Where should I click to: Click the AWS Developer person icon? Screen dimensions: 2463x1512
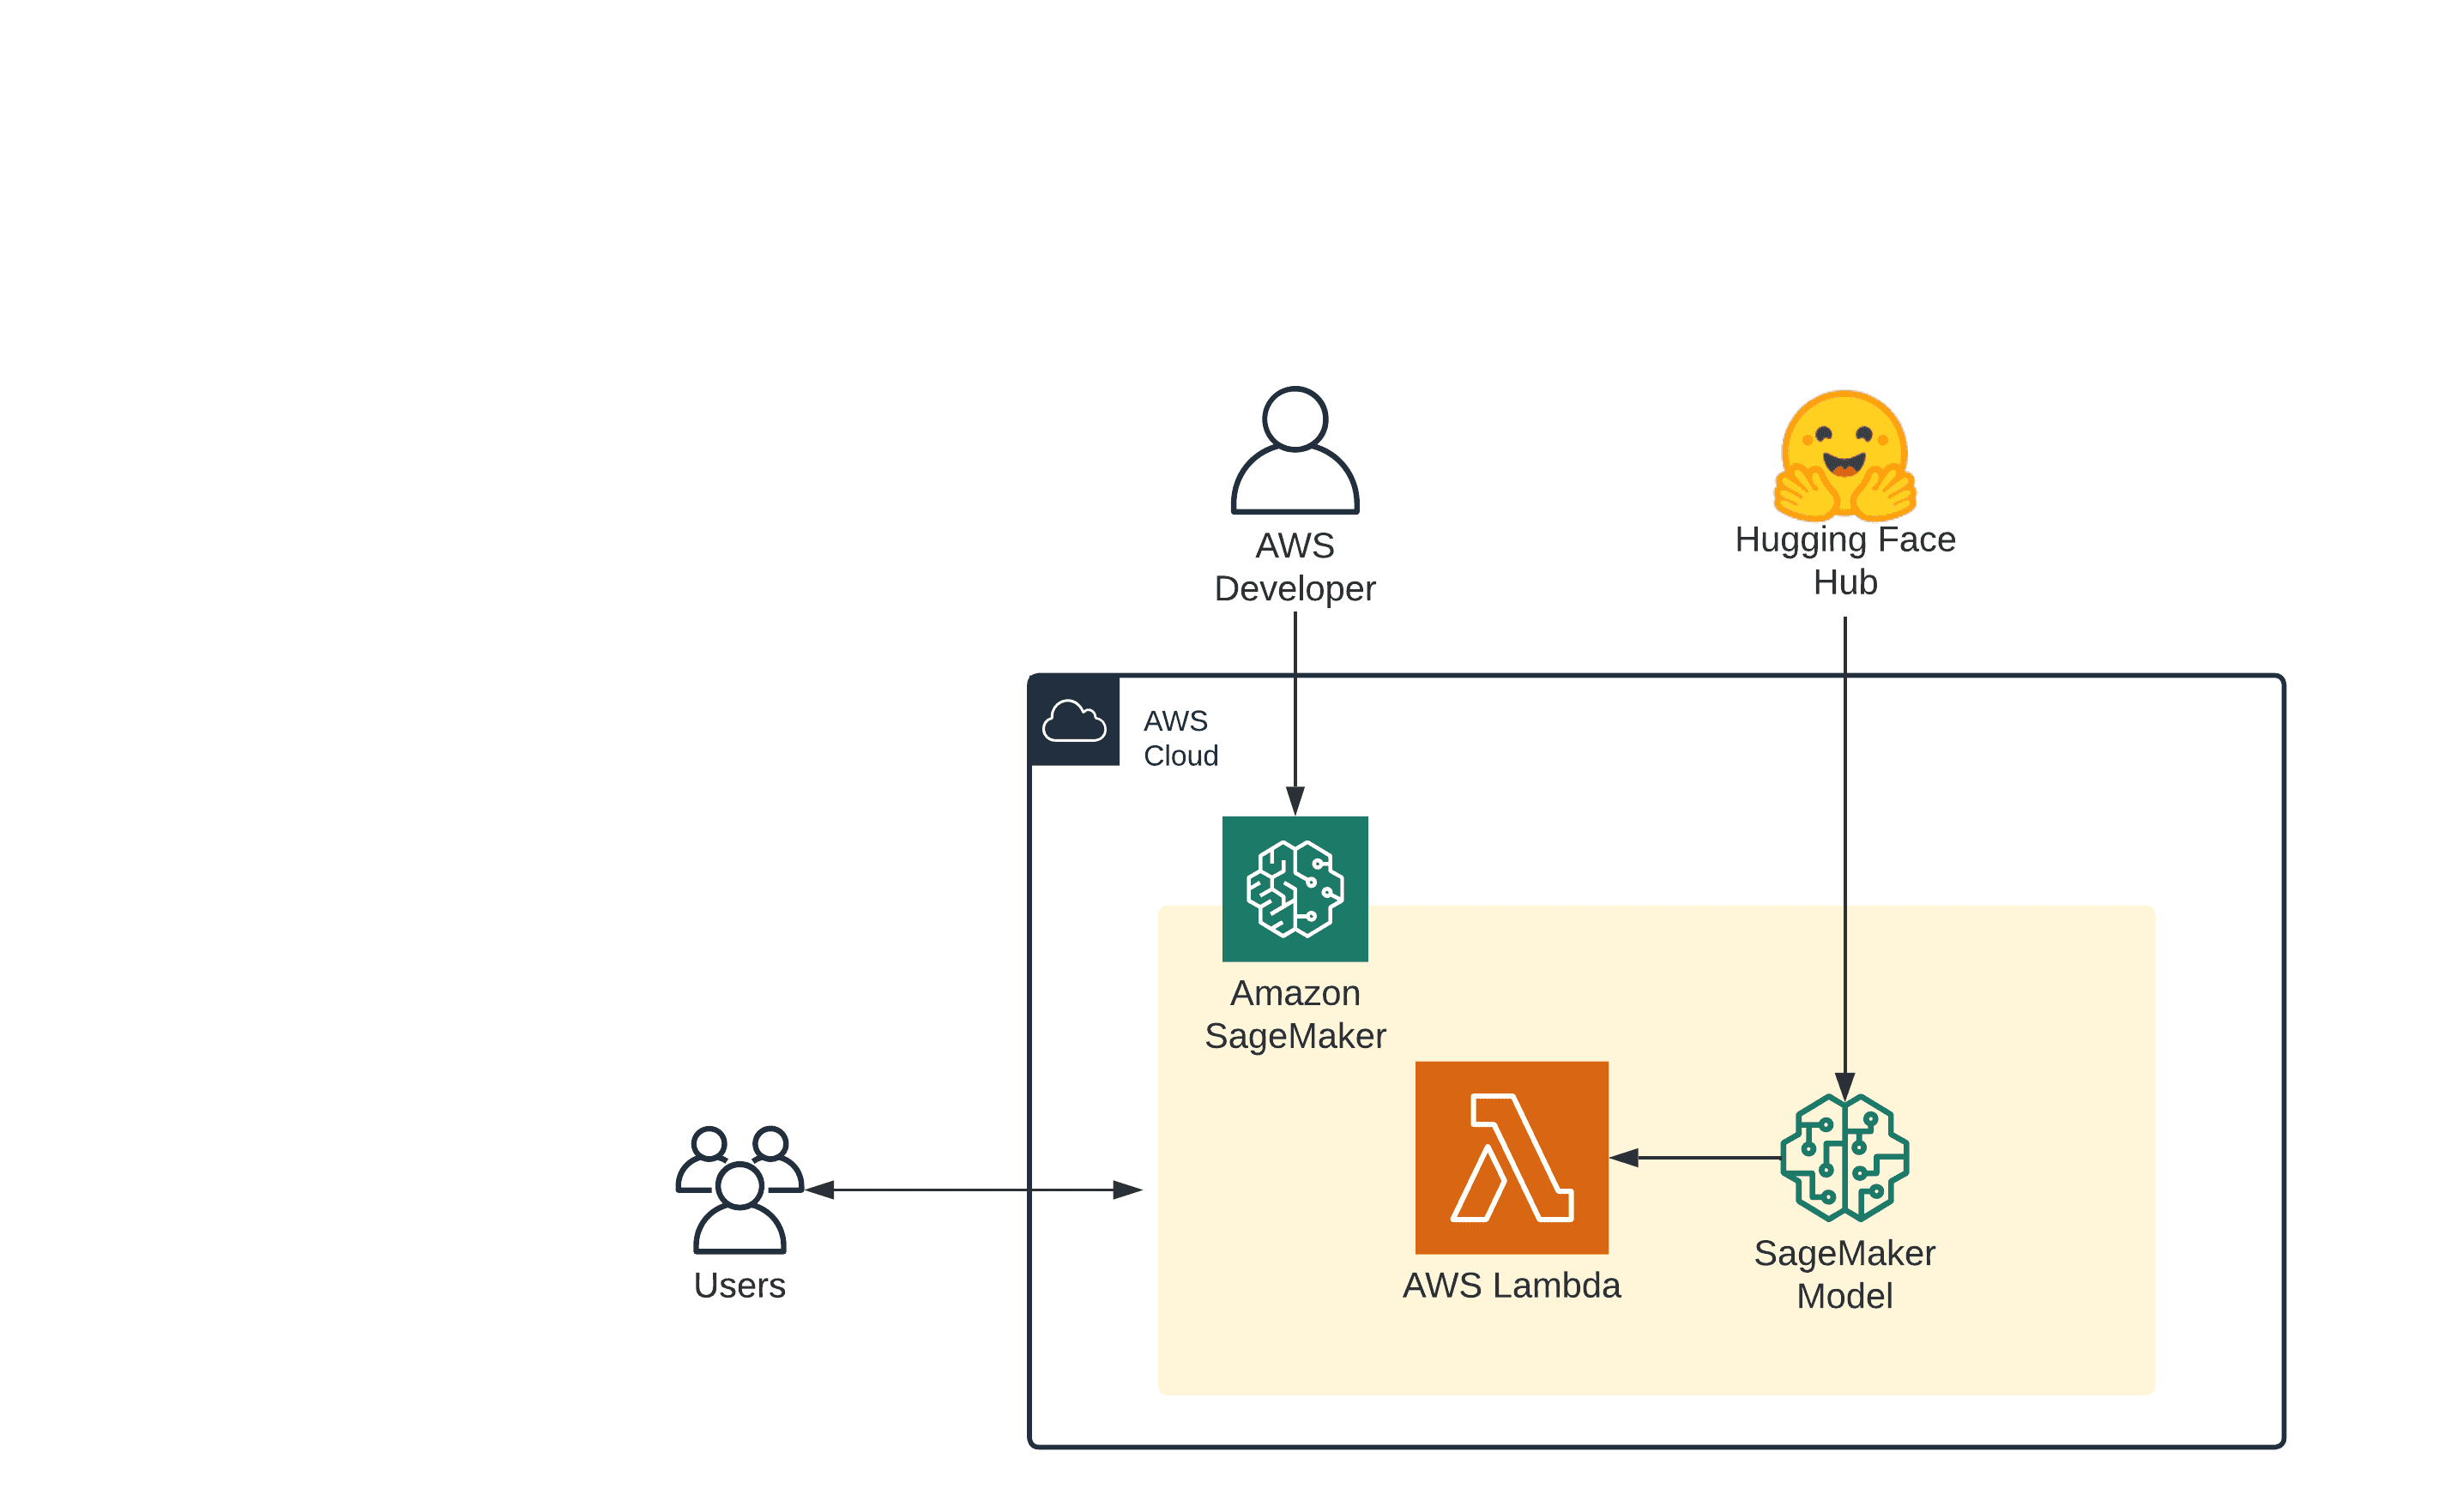coord(1294,451)
